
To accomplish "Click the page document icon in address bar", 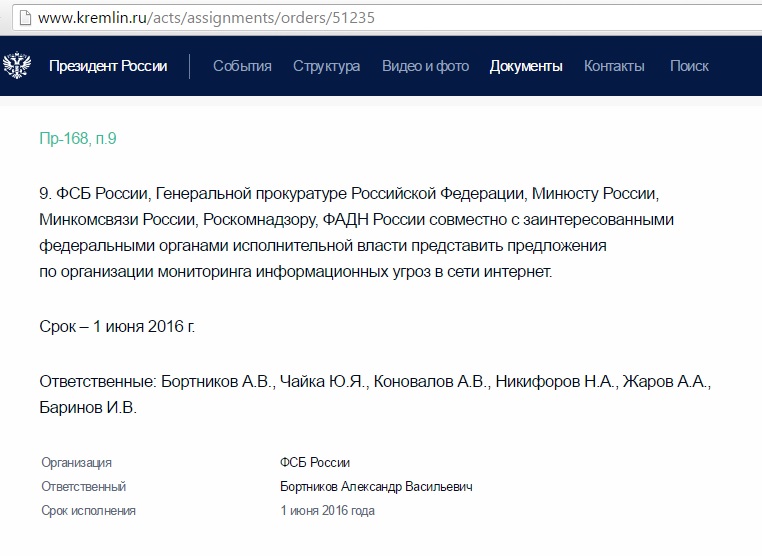I will 25,18.
